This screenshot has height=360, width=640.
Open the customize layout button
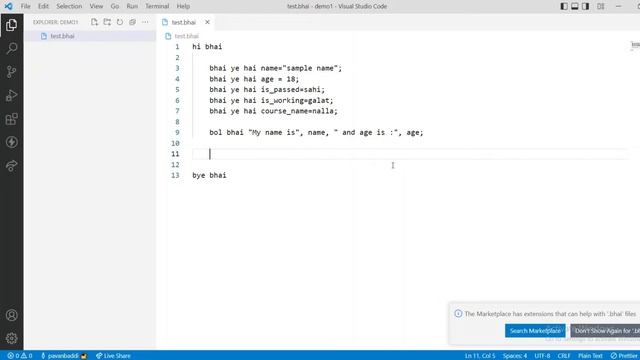pos(601,6)
